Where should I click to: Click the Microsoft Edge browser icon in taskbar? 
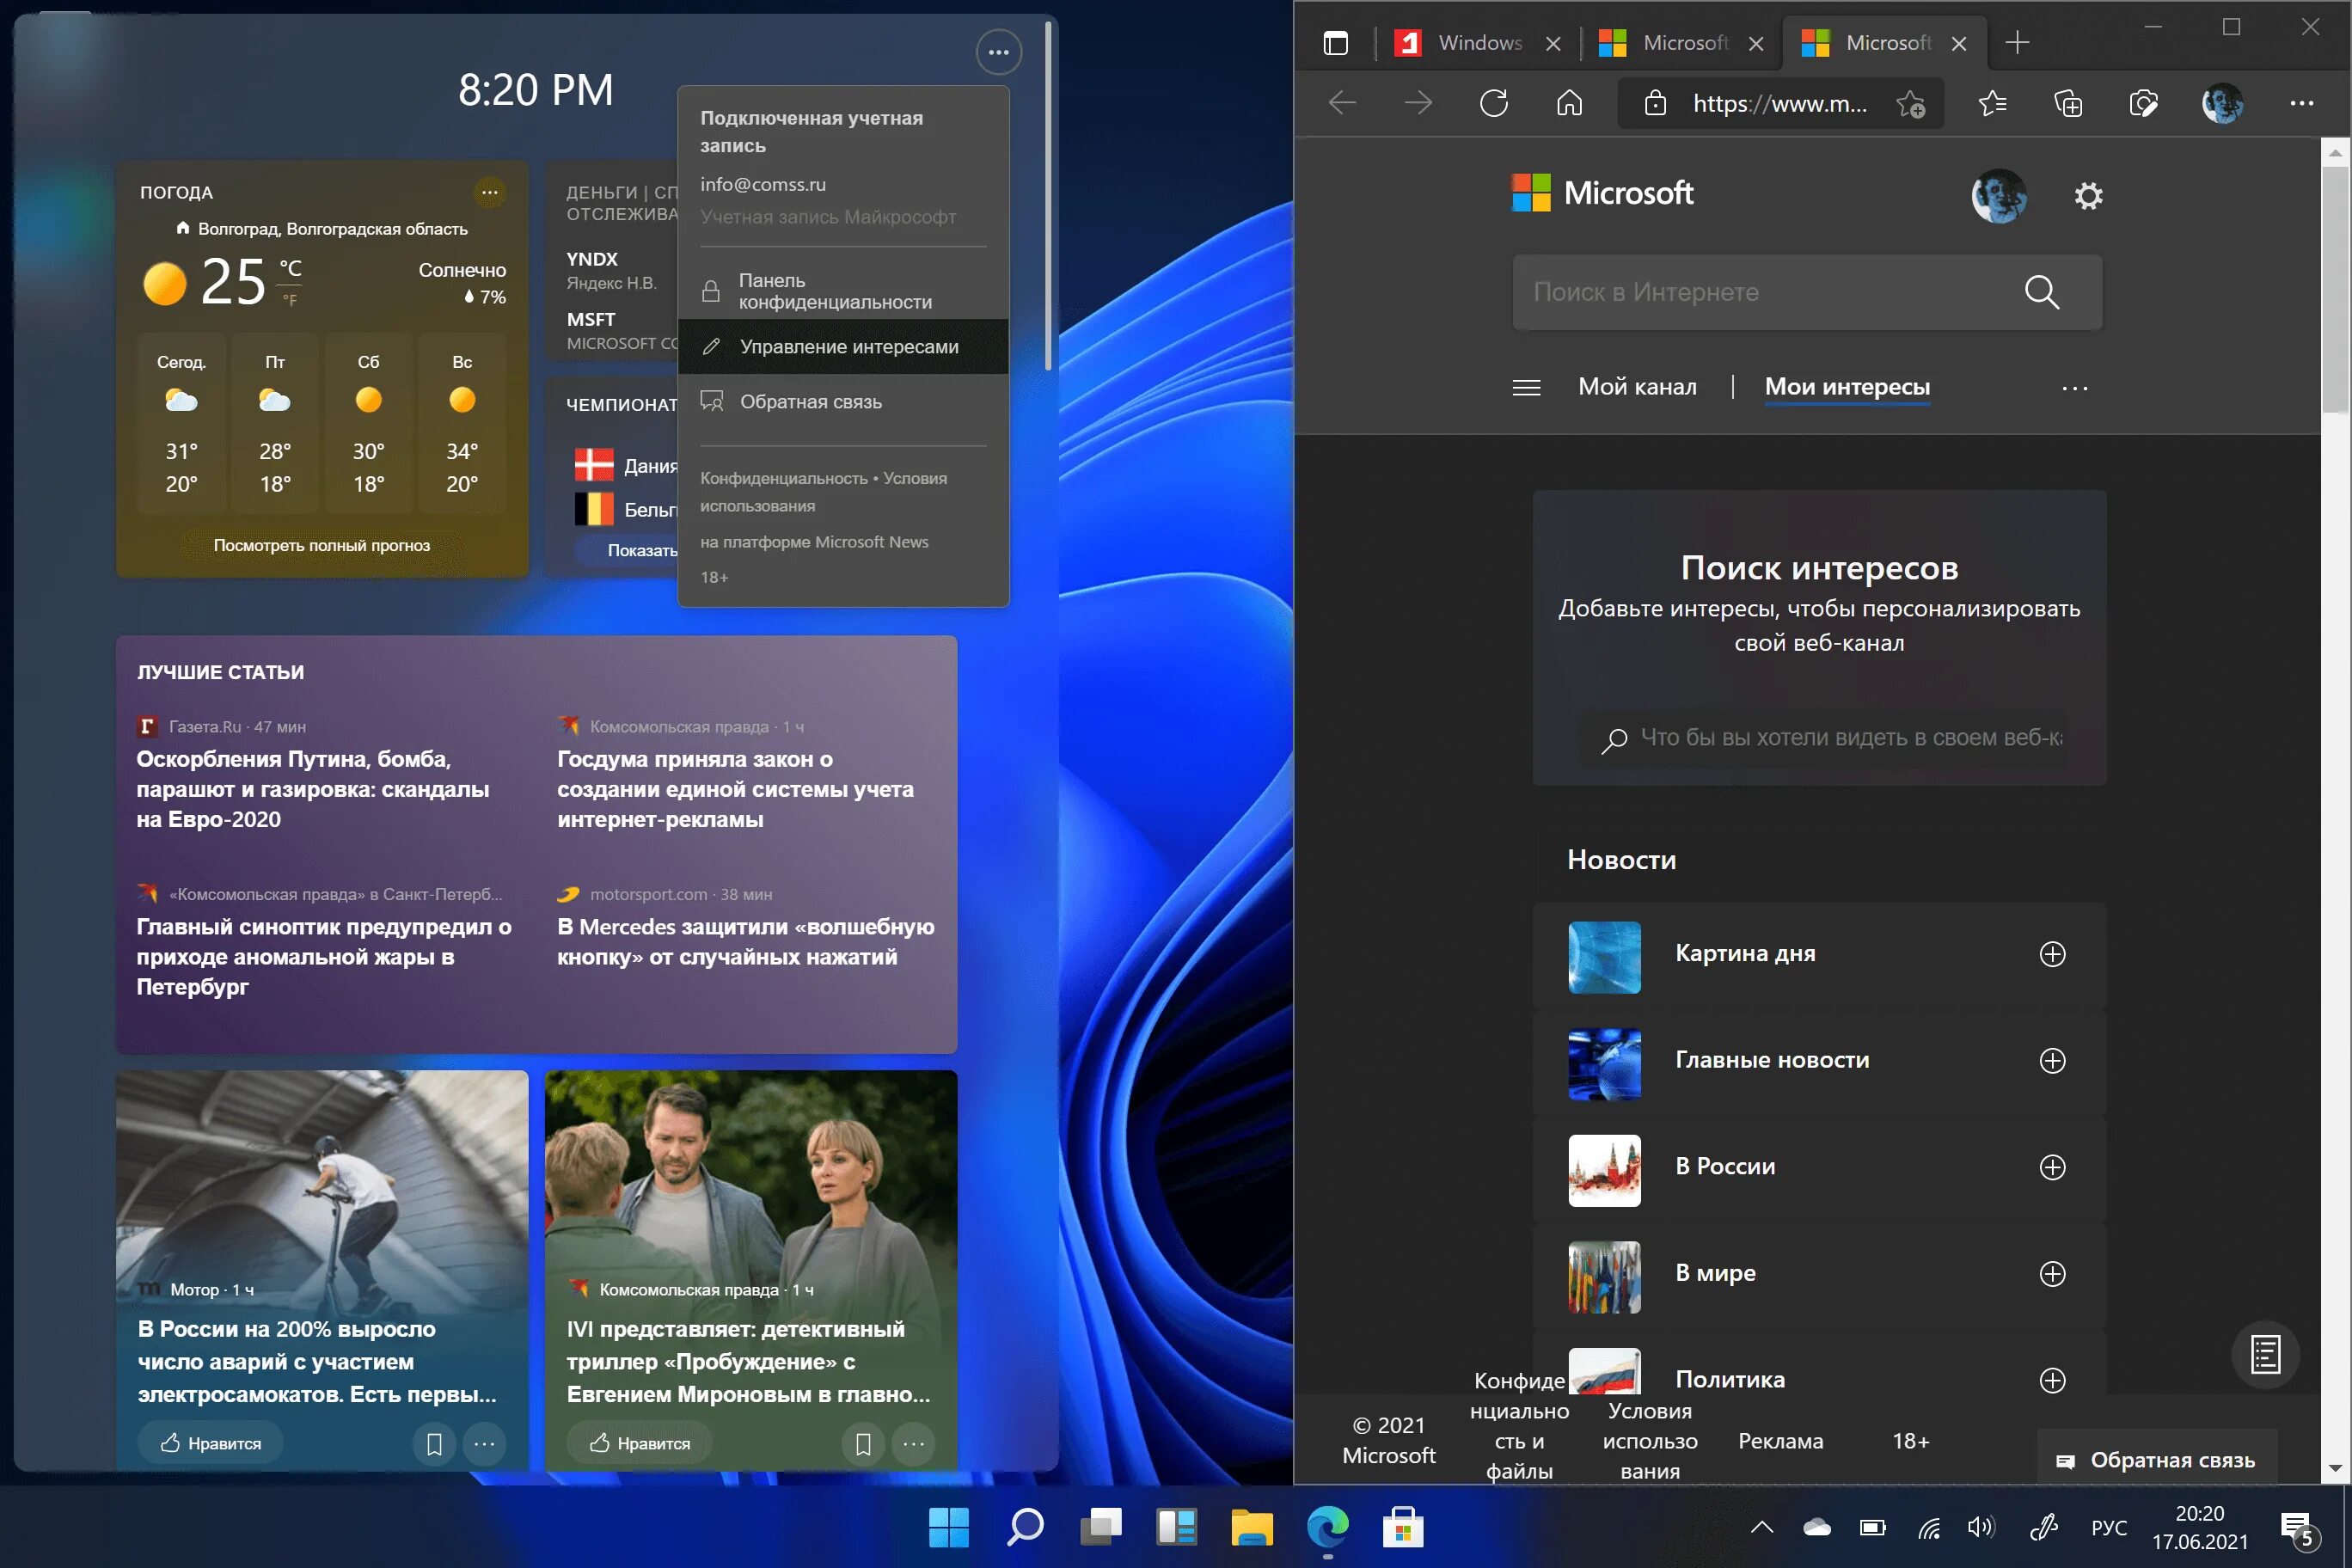click(x=1328, y=1521)
